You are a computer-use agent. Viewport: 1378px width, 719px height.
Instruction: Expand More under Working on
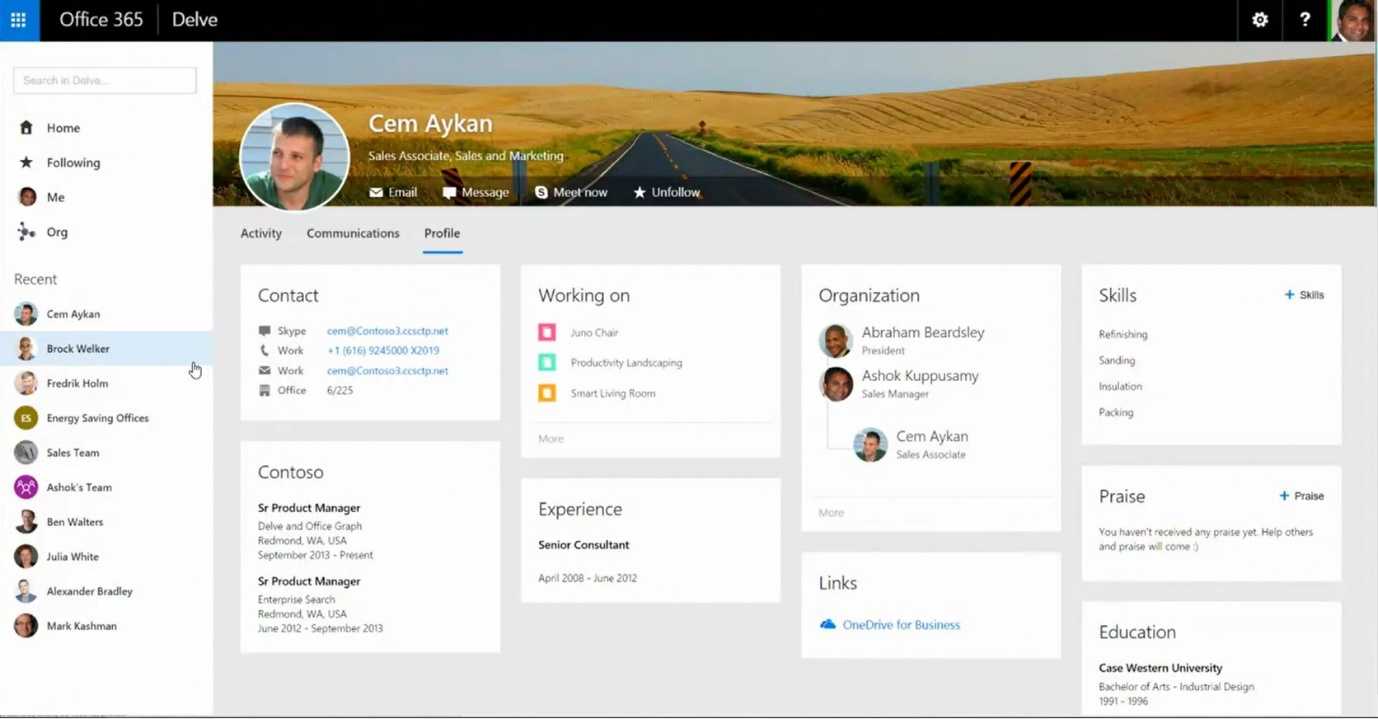[x=551, y=439]
